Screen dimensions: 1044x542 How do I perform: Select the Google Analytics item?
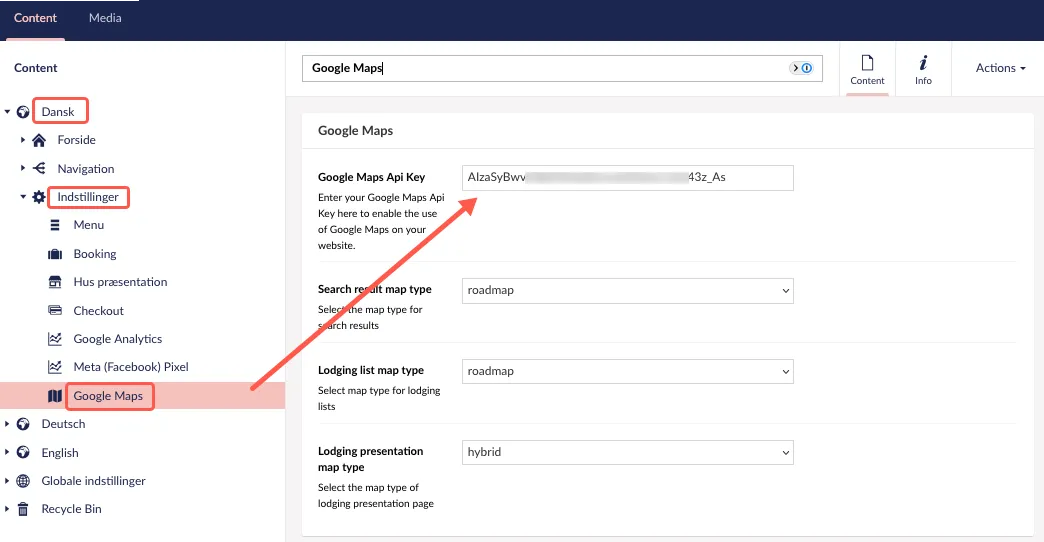pos(118,339)
